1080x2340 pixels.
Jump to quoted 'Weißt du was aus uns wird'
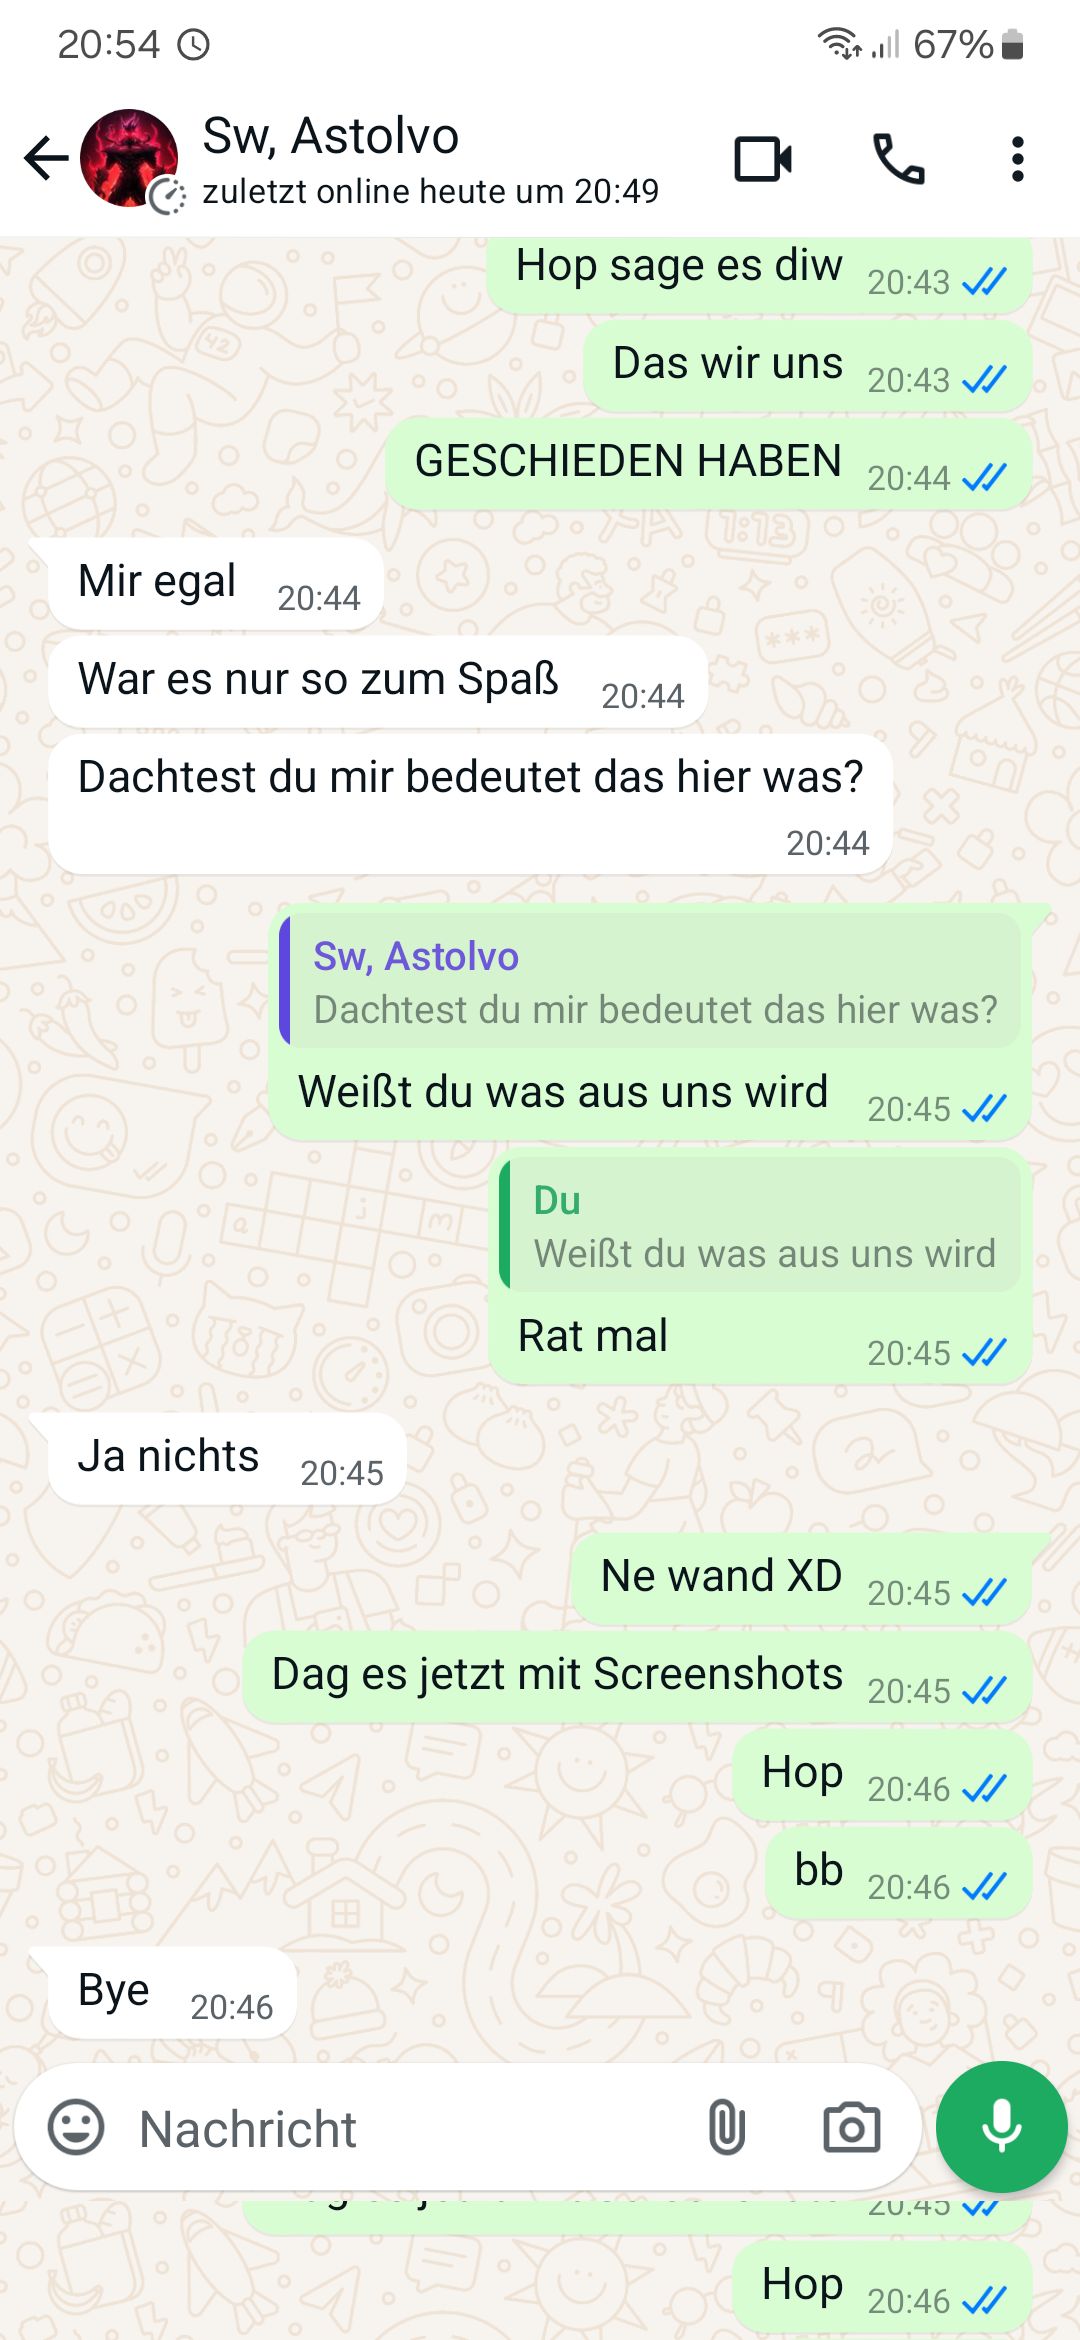(x=761, y=1225)
